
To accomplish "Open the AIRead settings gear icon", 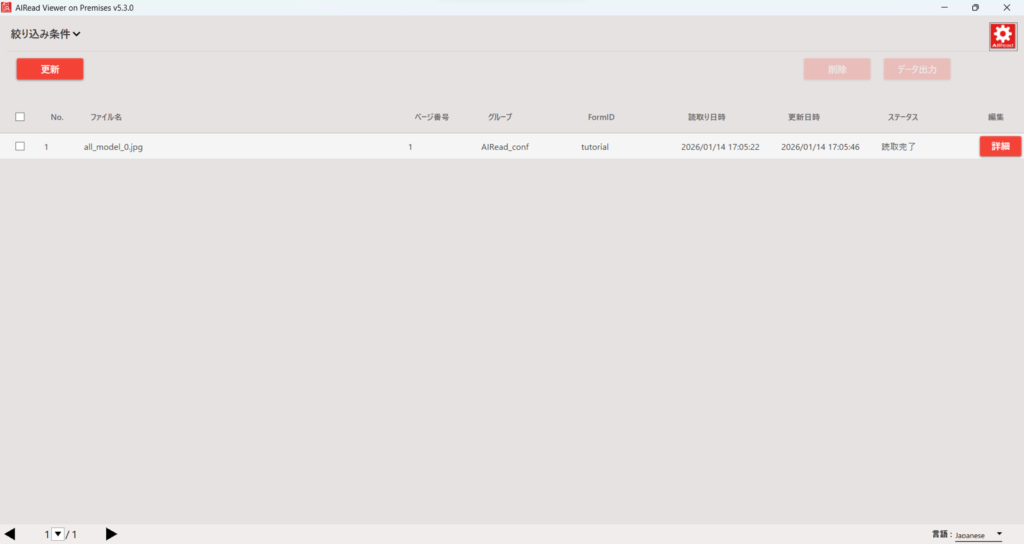I will click(1002, 36).
